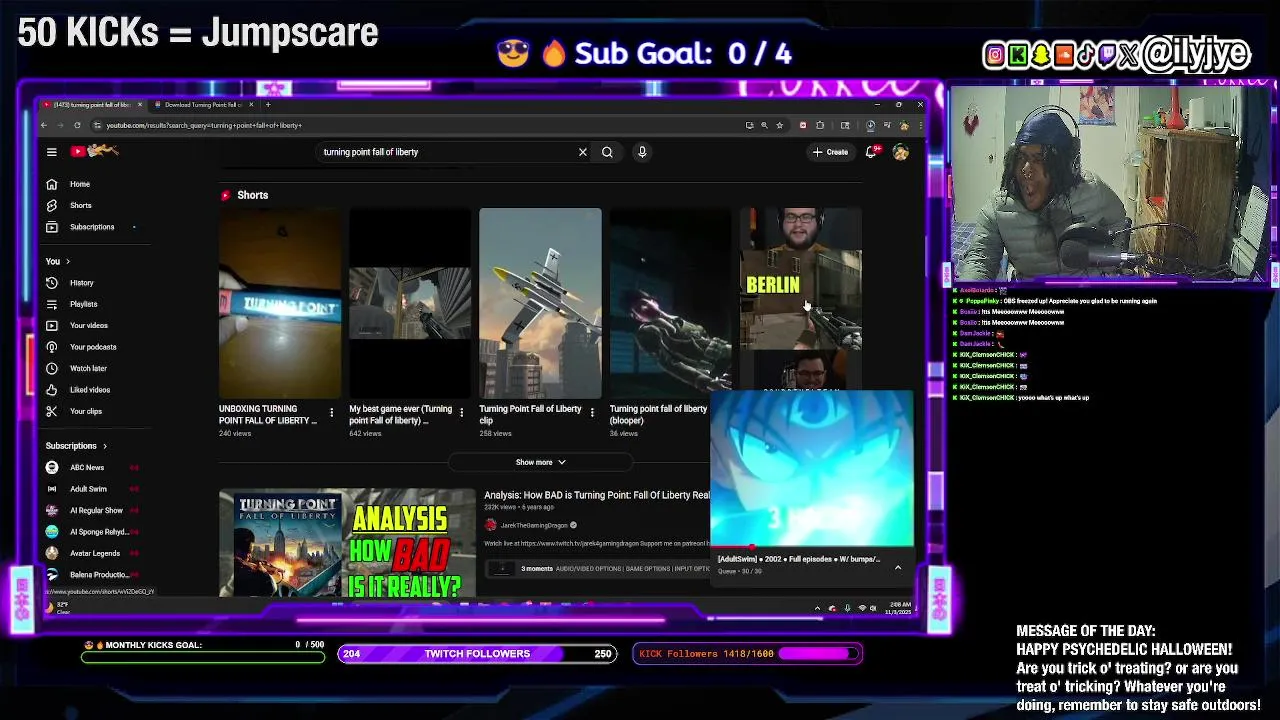Open JarekTheGamingDragon channel avatar
The width and height of the screenshot is (1280, 720).
pyautogui.click(x=491, y=525)
